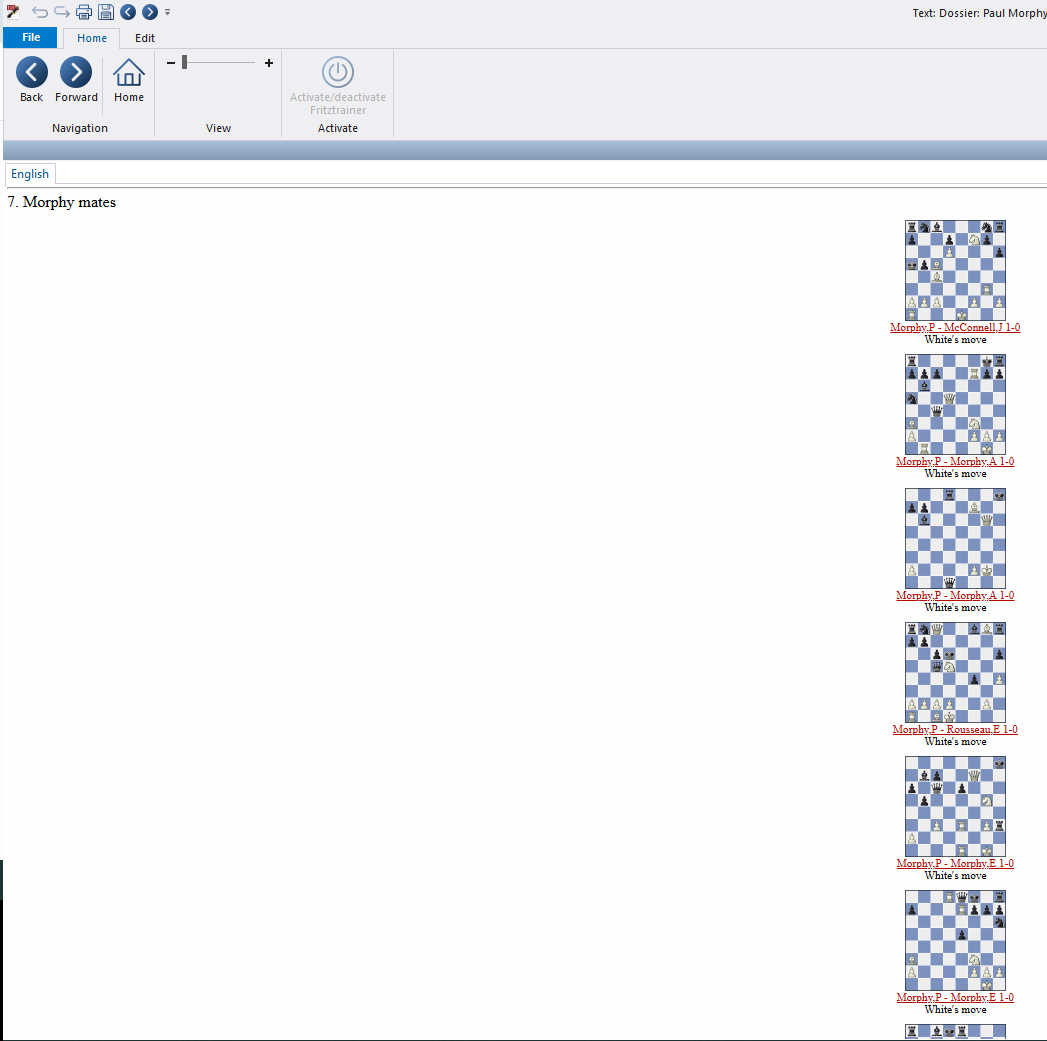Screen dimensions: 1047x1041
Task: Click the house-shaped Home navigation button
Action: pyautogui.click(x=128, y=80)
